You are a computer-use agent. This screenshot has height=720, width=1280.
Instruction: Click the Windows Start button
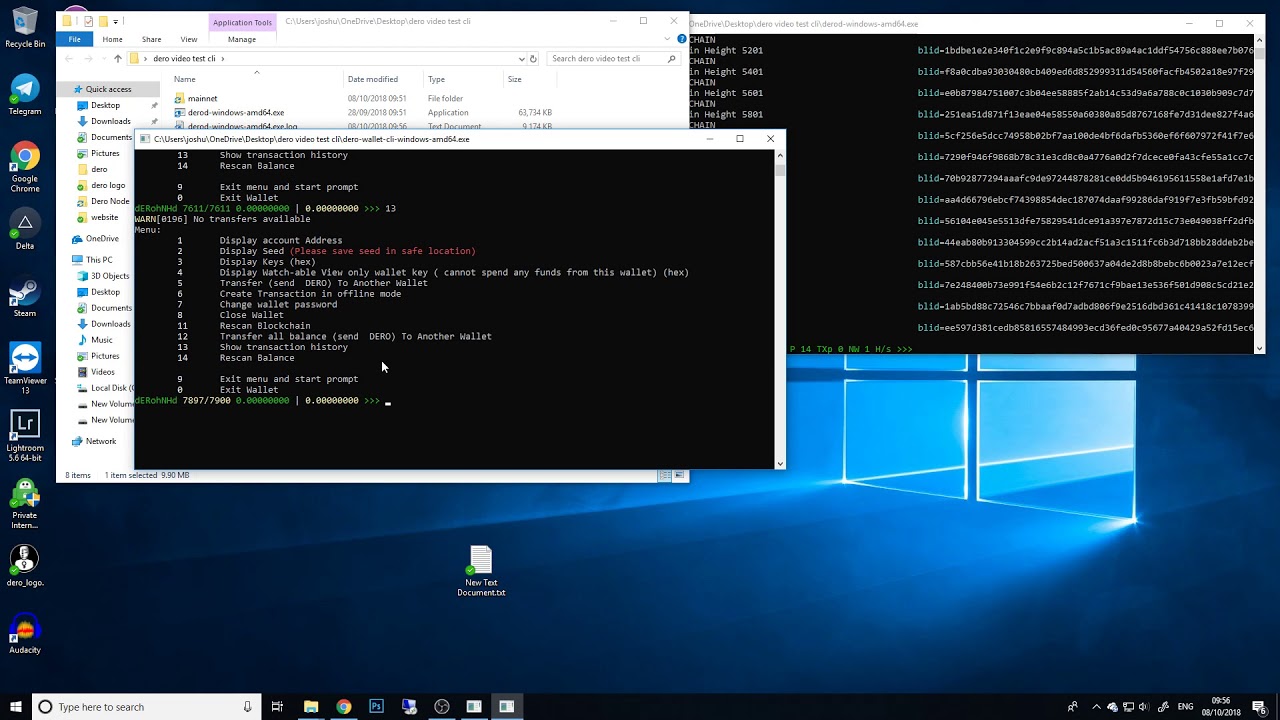[x=15, y=707]
